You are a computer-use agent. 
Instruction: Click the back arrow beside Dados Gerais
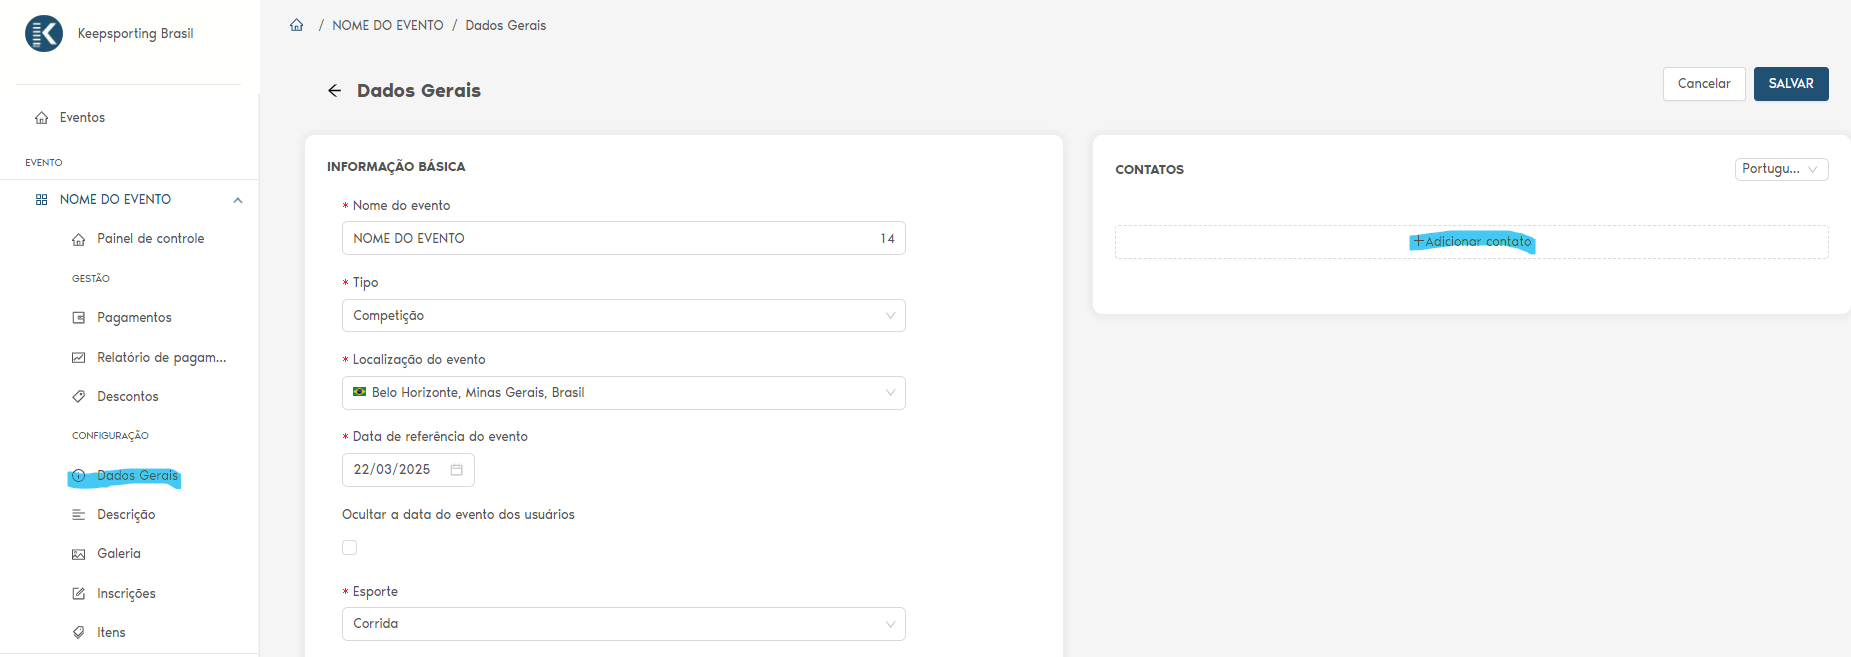tap(334, 91)
